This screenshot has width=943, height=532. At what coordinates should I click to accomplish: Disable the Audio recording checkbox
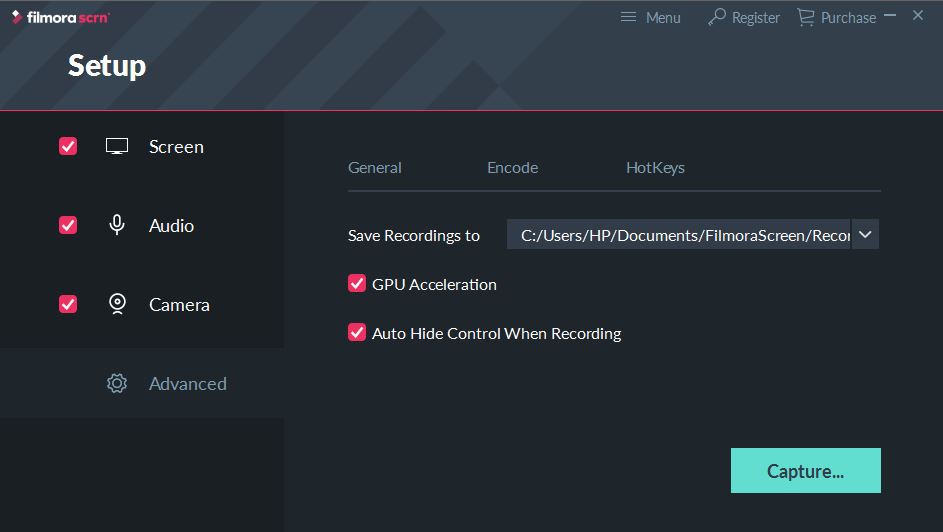(68, 225)
